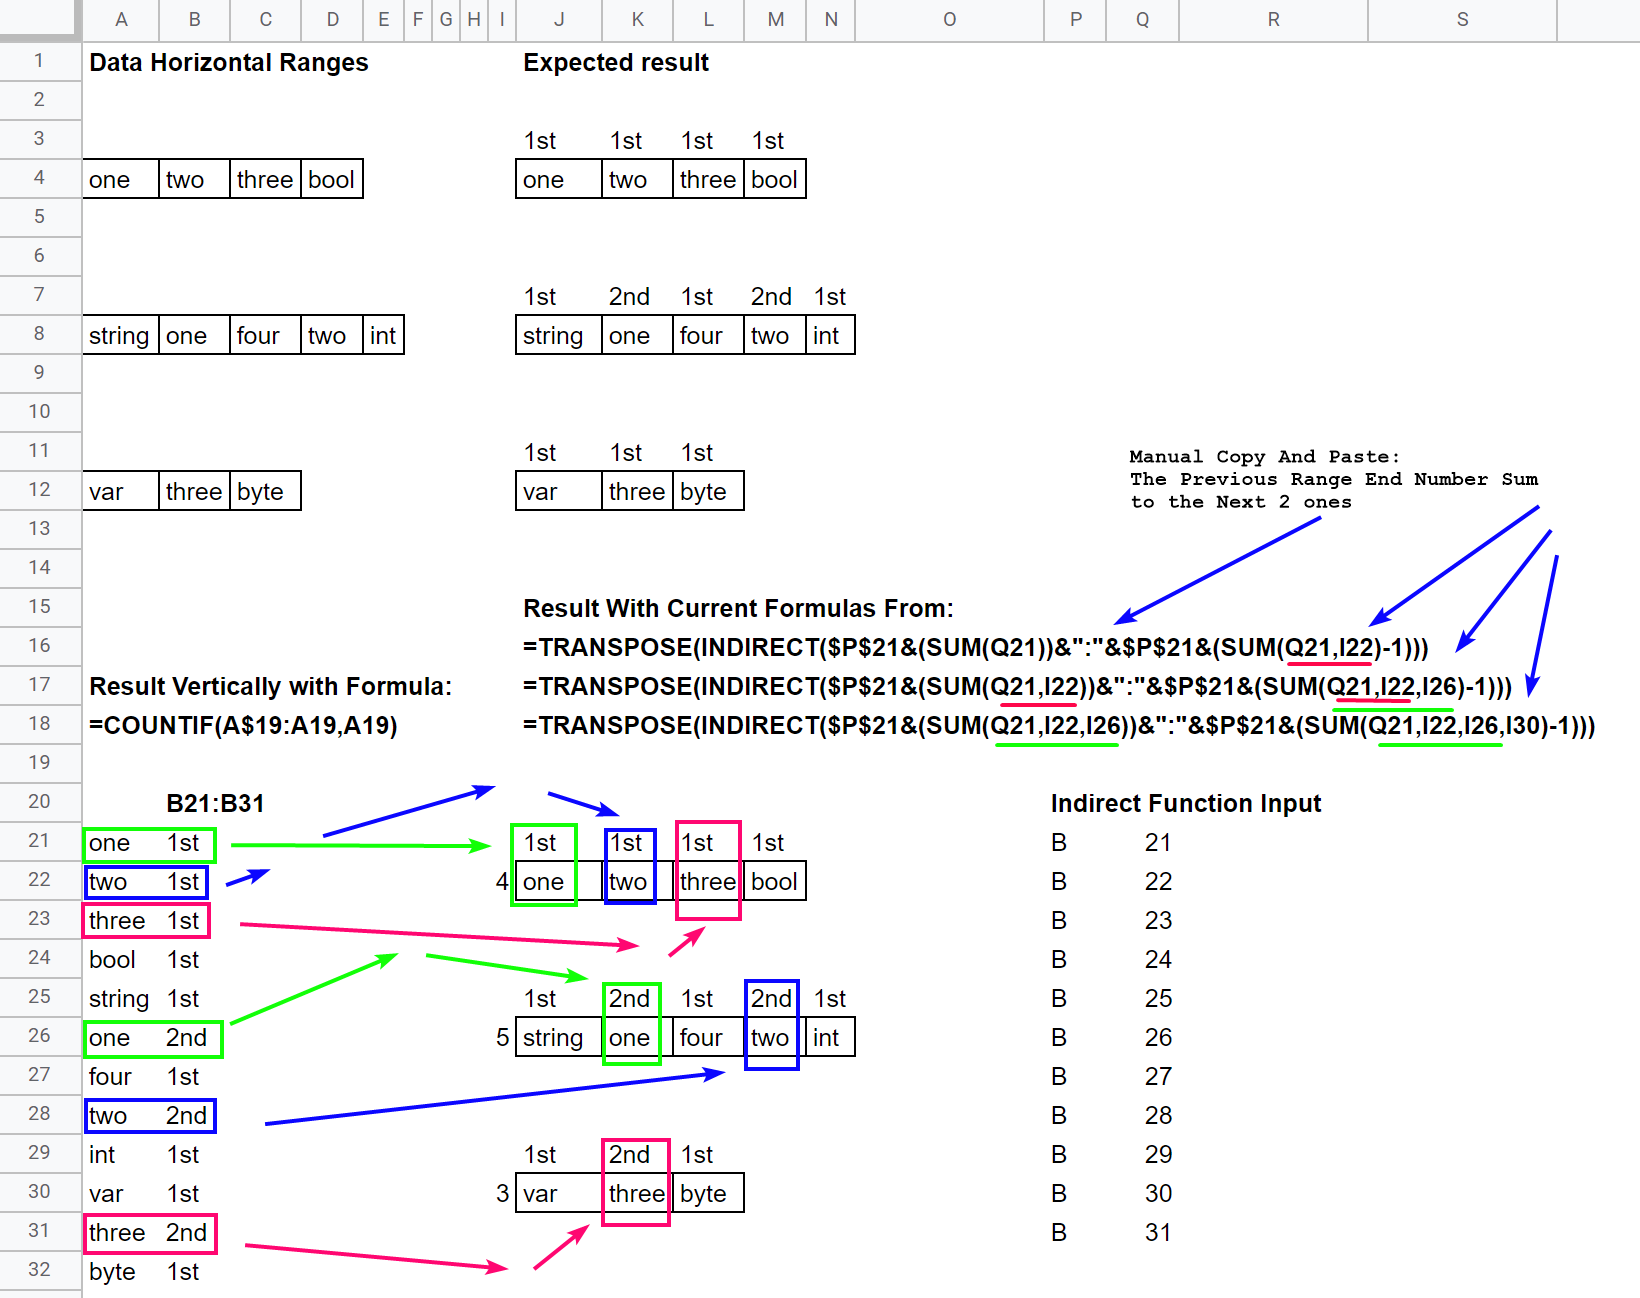Select result cell 'byte' in row 30

[708, 1194]
